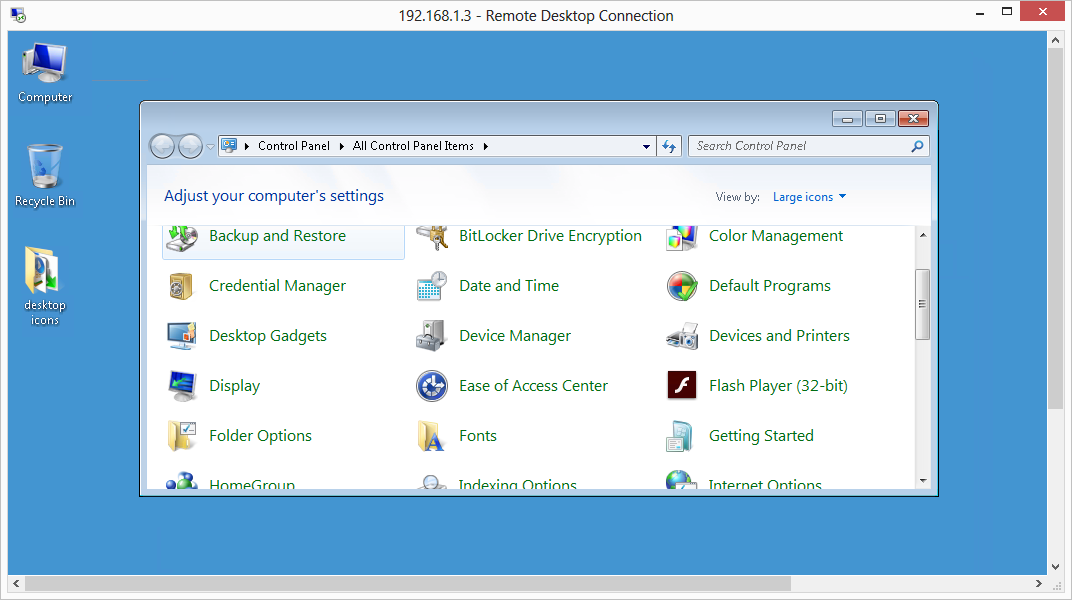Open the Display monitor icon
Viewport: 1072px width, 600px height.
click(182, 386)
